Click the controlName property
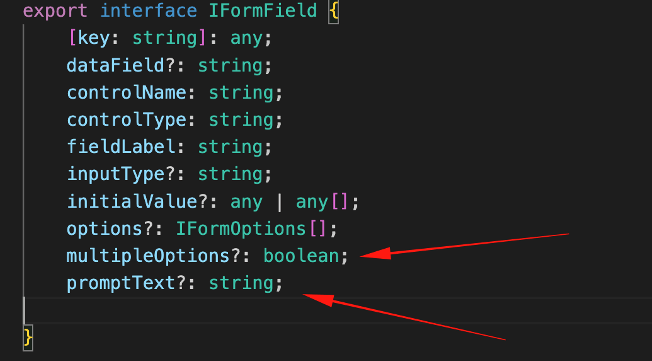The width and height of the screenshot is (652, 361). [x=127, y=92]
